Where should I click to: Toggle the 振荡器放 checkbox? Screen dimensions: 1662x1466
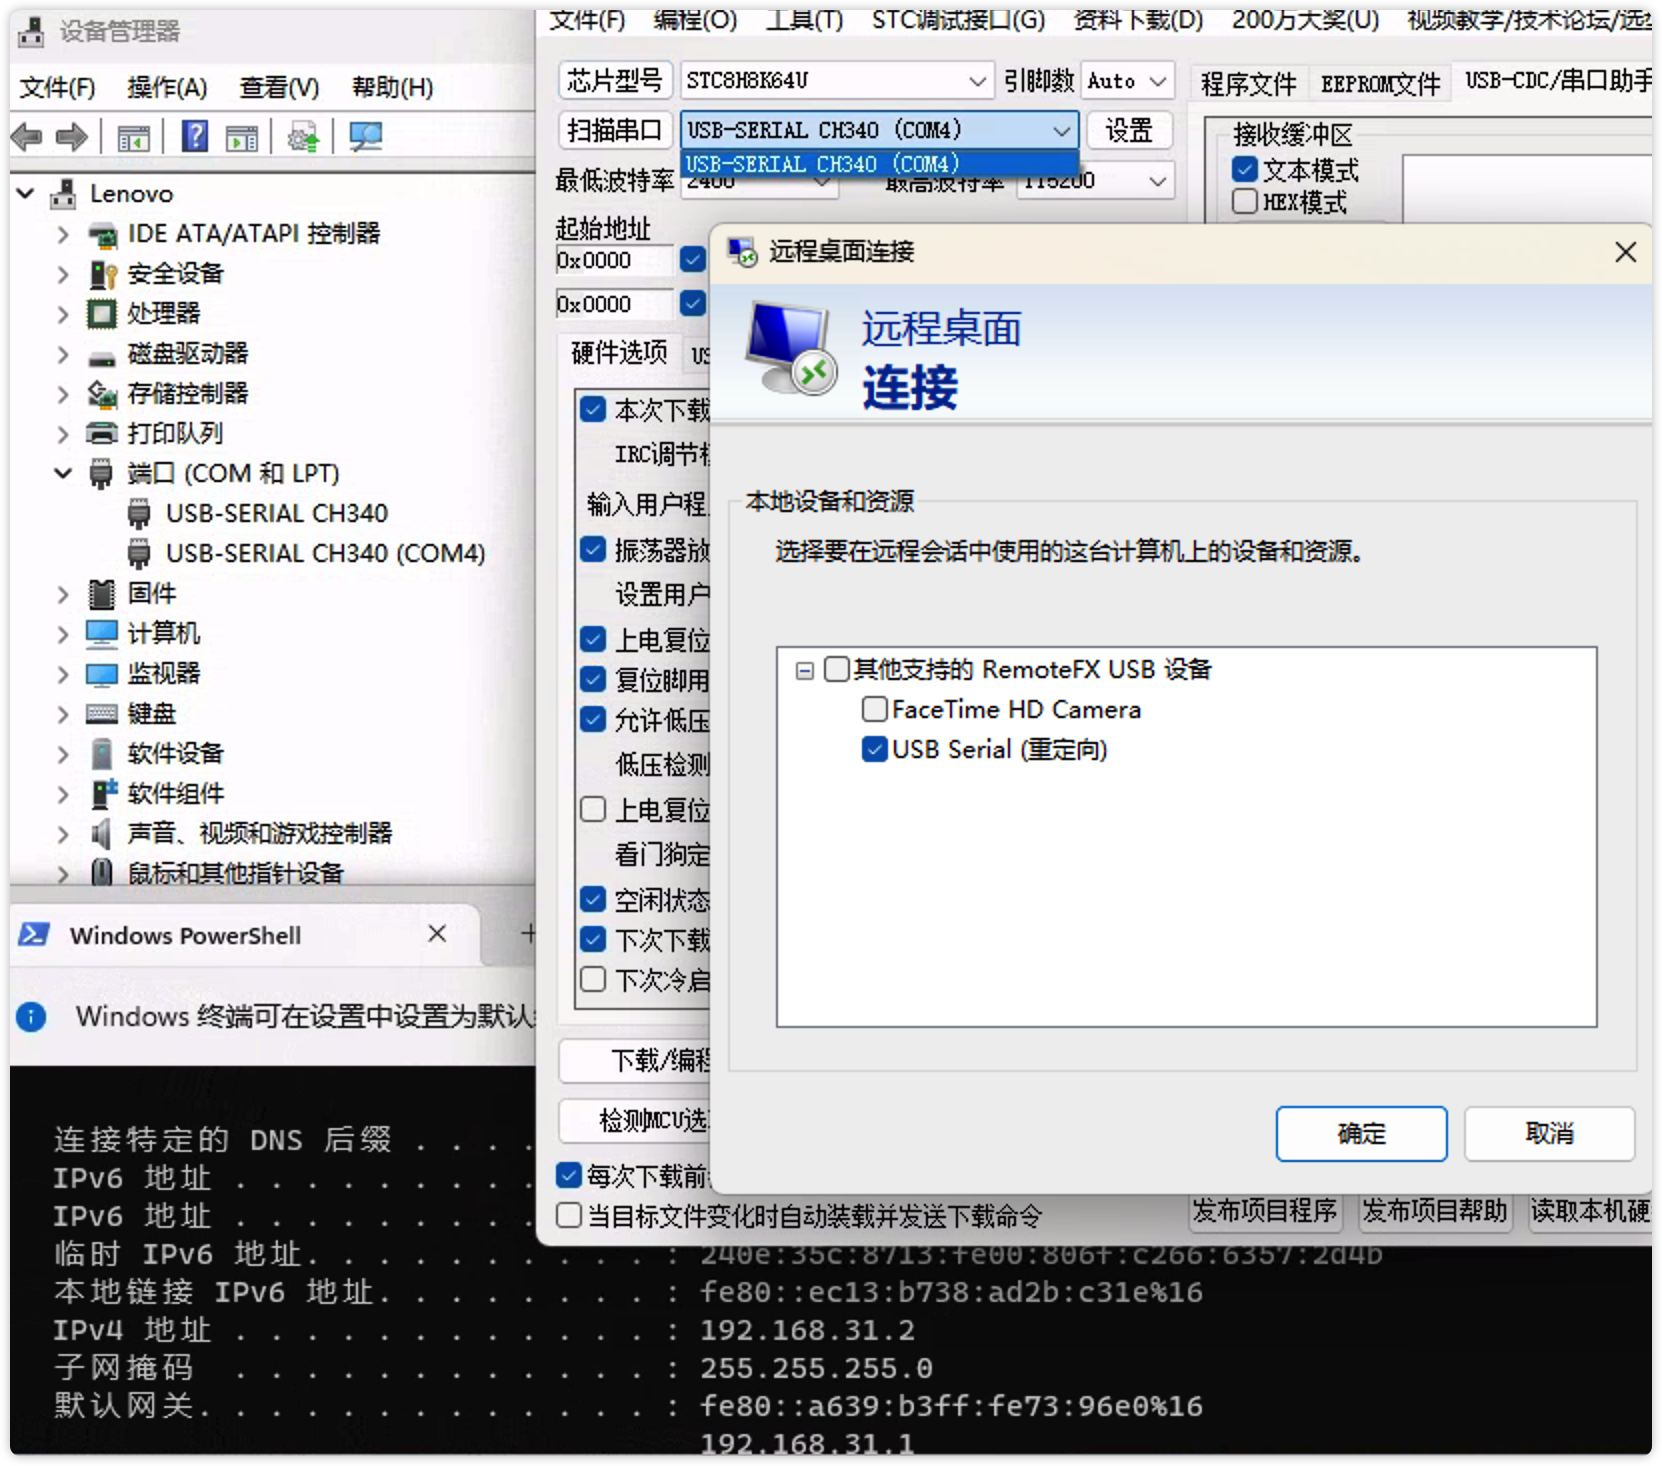tap(593, 549)
